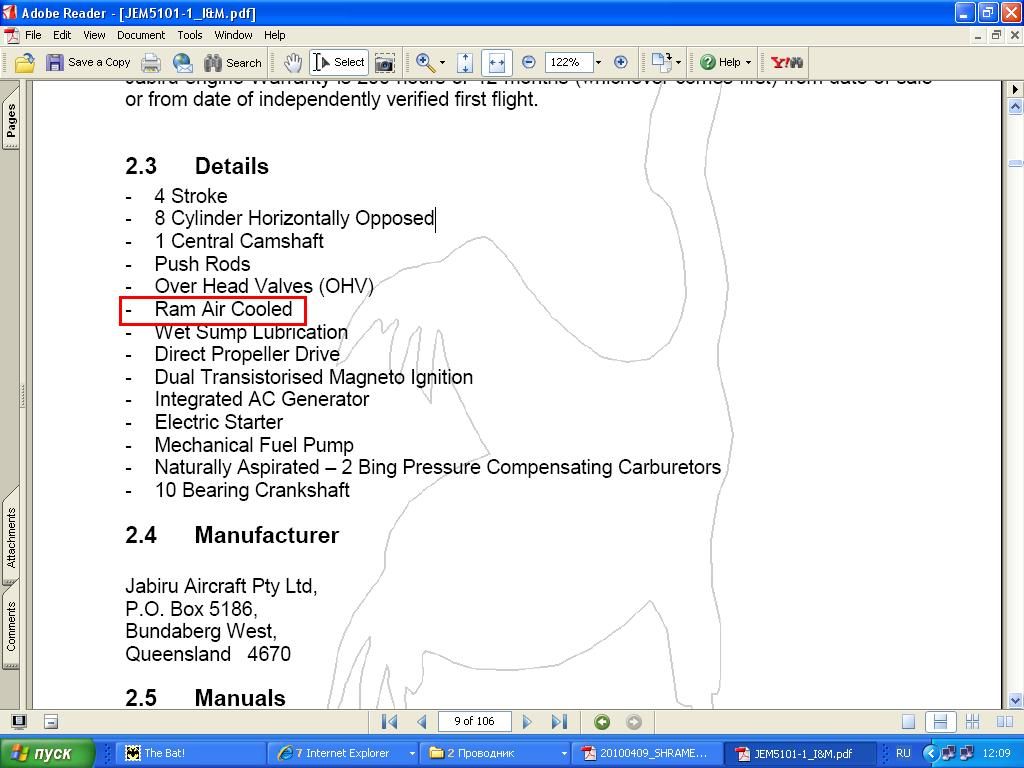Go to the next page arrow
Viewport: 1024px width, 768px height.
[526, 722]
